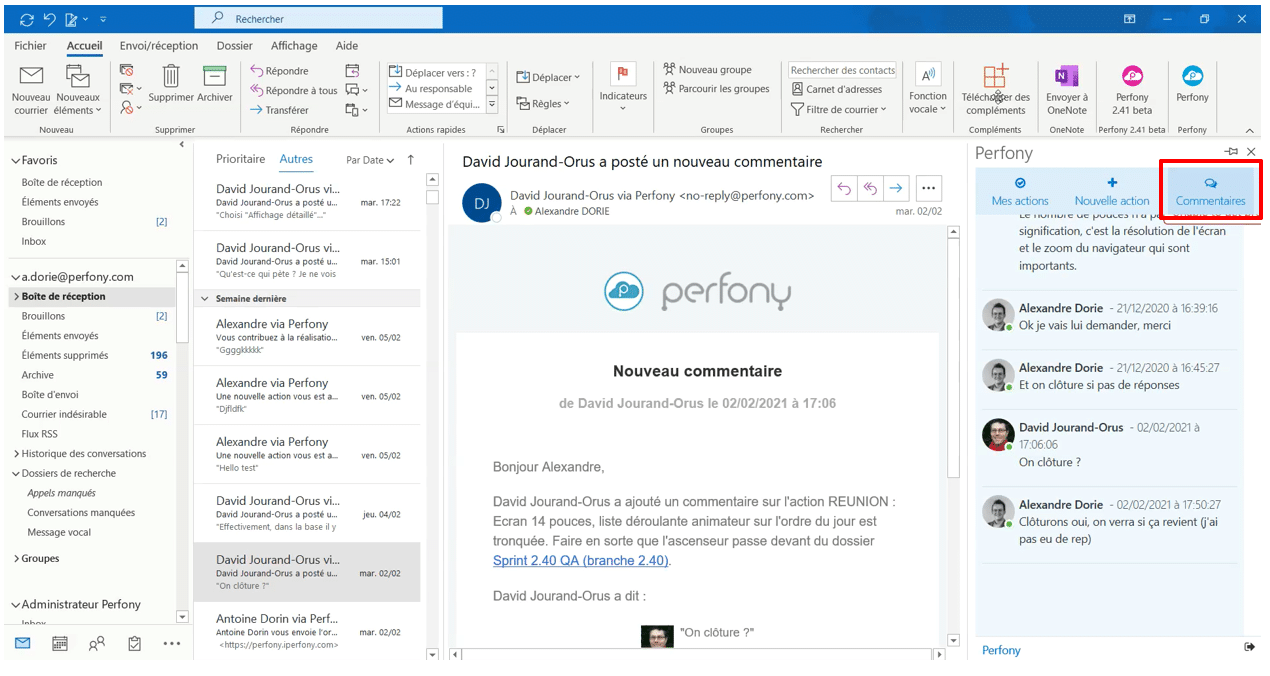The width and height of the screenshot is (1270, 676).
Task: Open the calendar view in bottom navigation
Action: [x=59, y=643]
